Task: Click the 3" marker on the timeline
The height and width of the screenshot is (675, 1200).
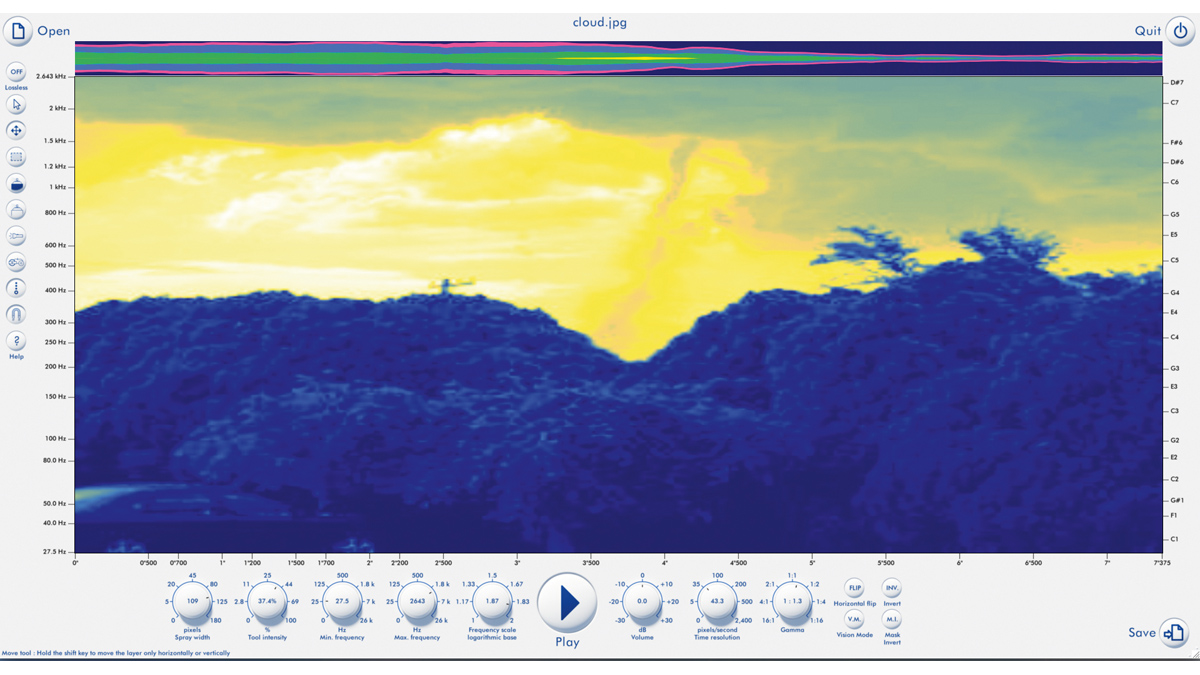Action: (x=517, y=563)
